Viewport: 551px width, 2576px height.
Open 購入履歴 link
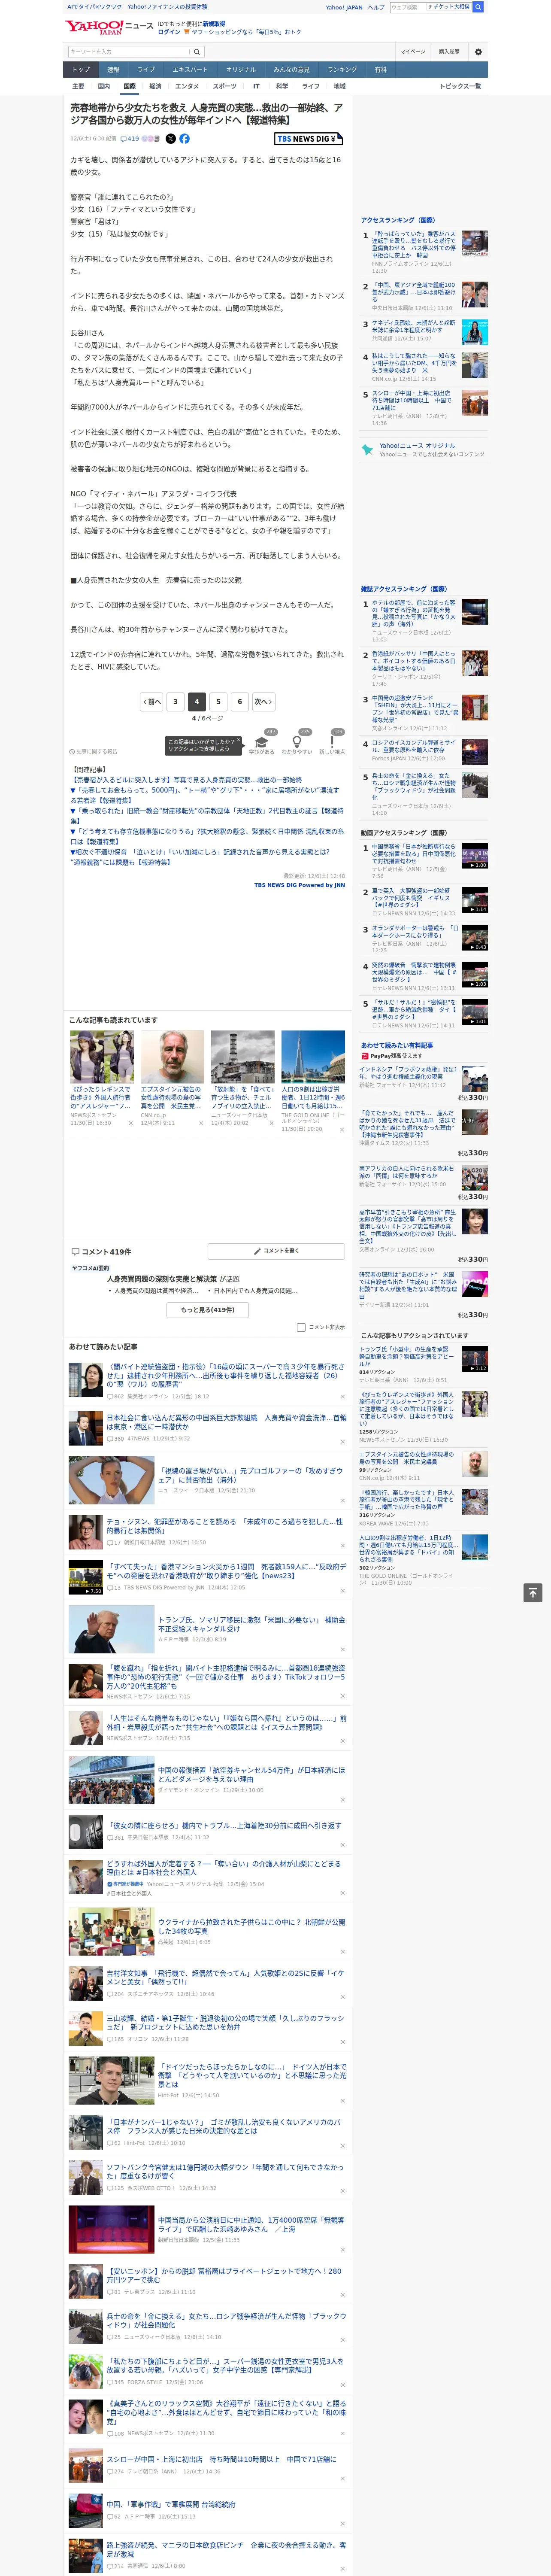click(x=449, y=52)
